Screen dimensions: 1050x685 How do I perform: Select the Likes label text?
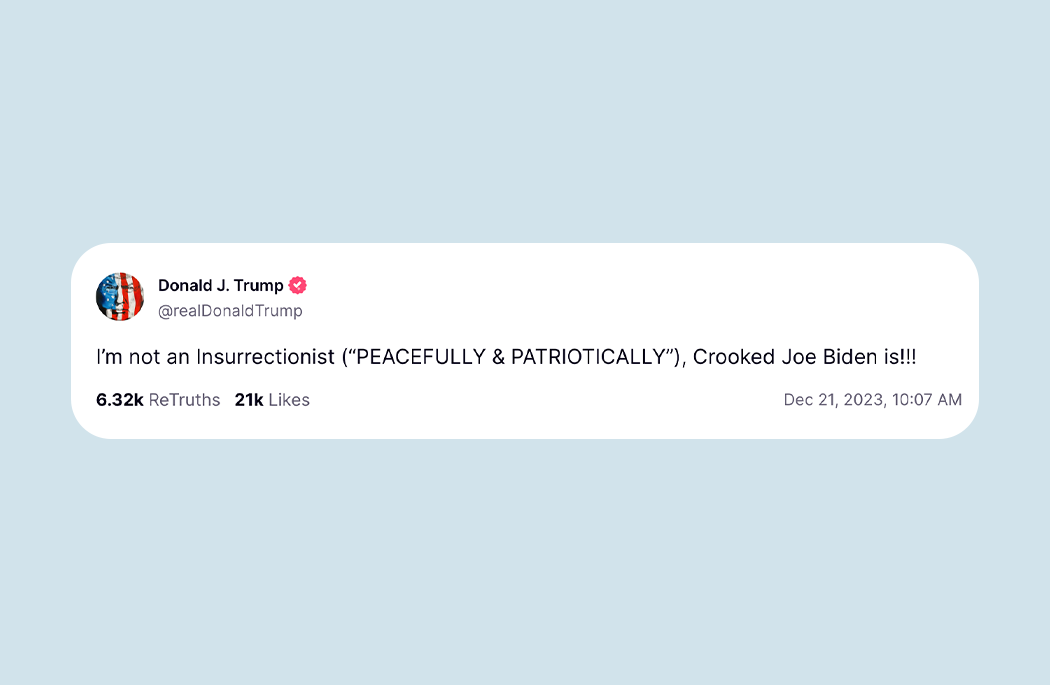289,400
